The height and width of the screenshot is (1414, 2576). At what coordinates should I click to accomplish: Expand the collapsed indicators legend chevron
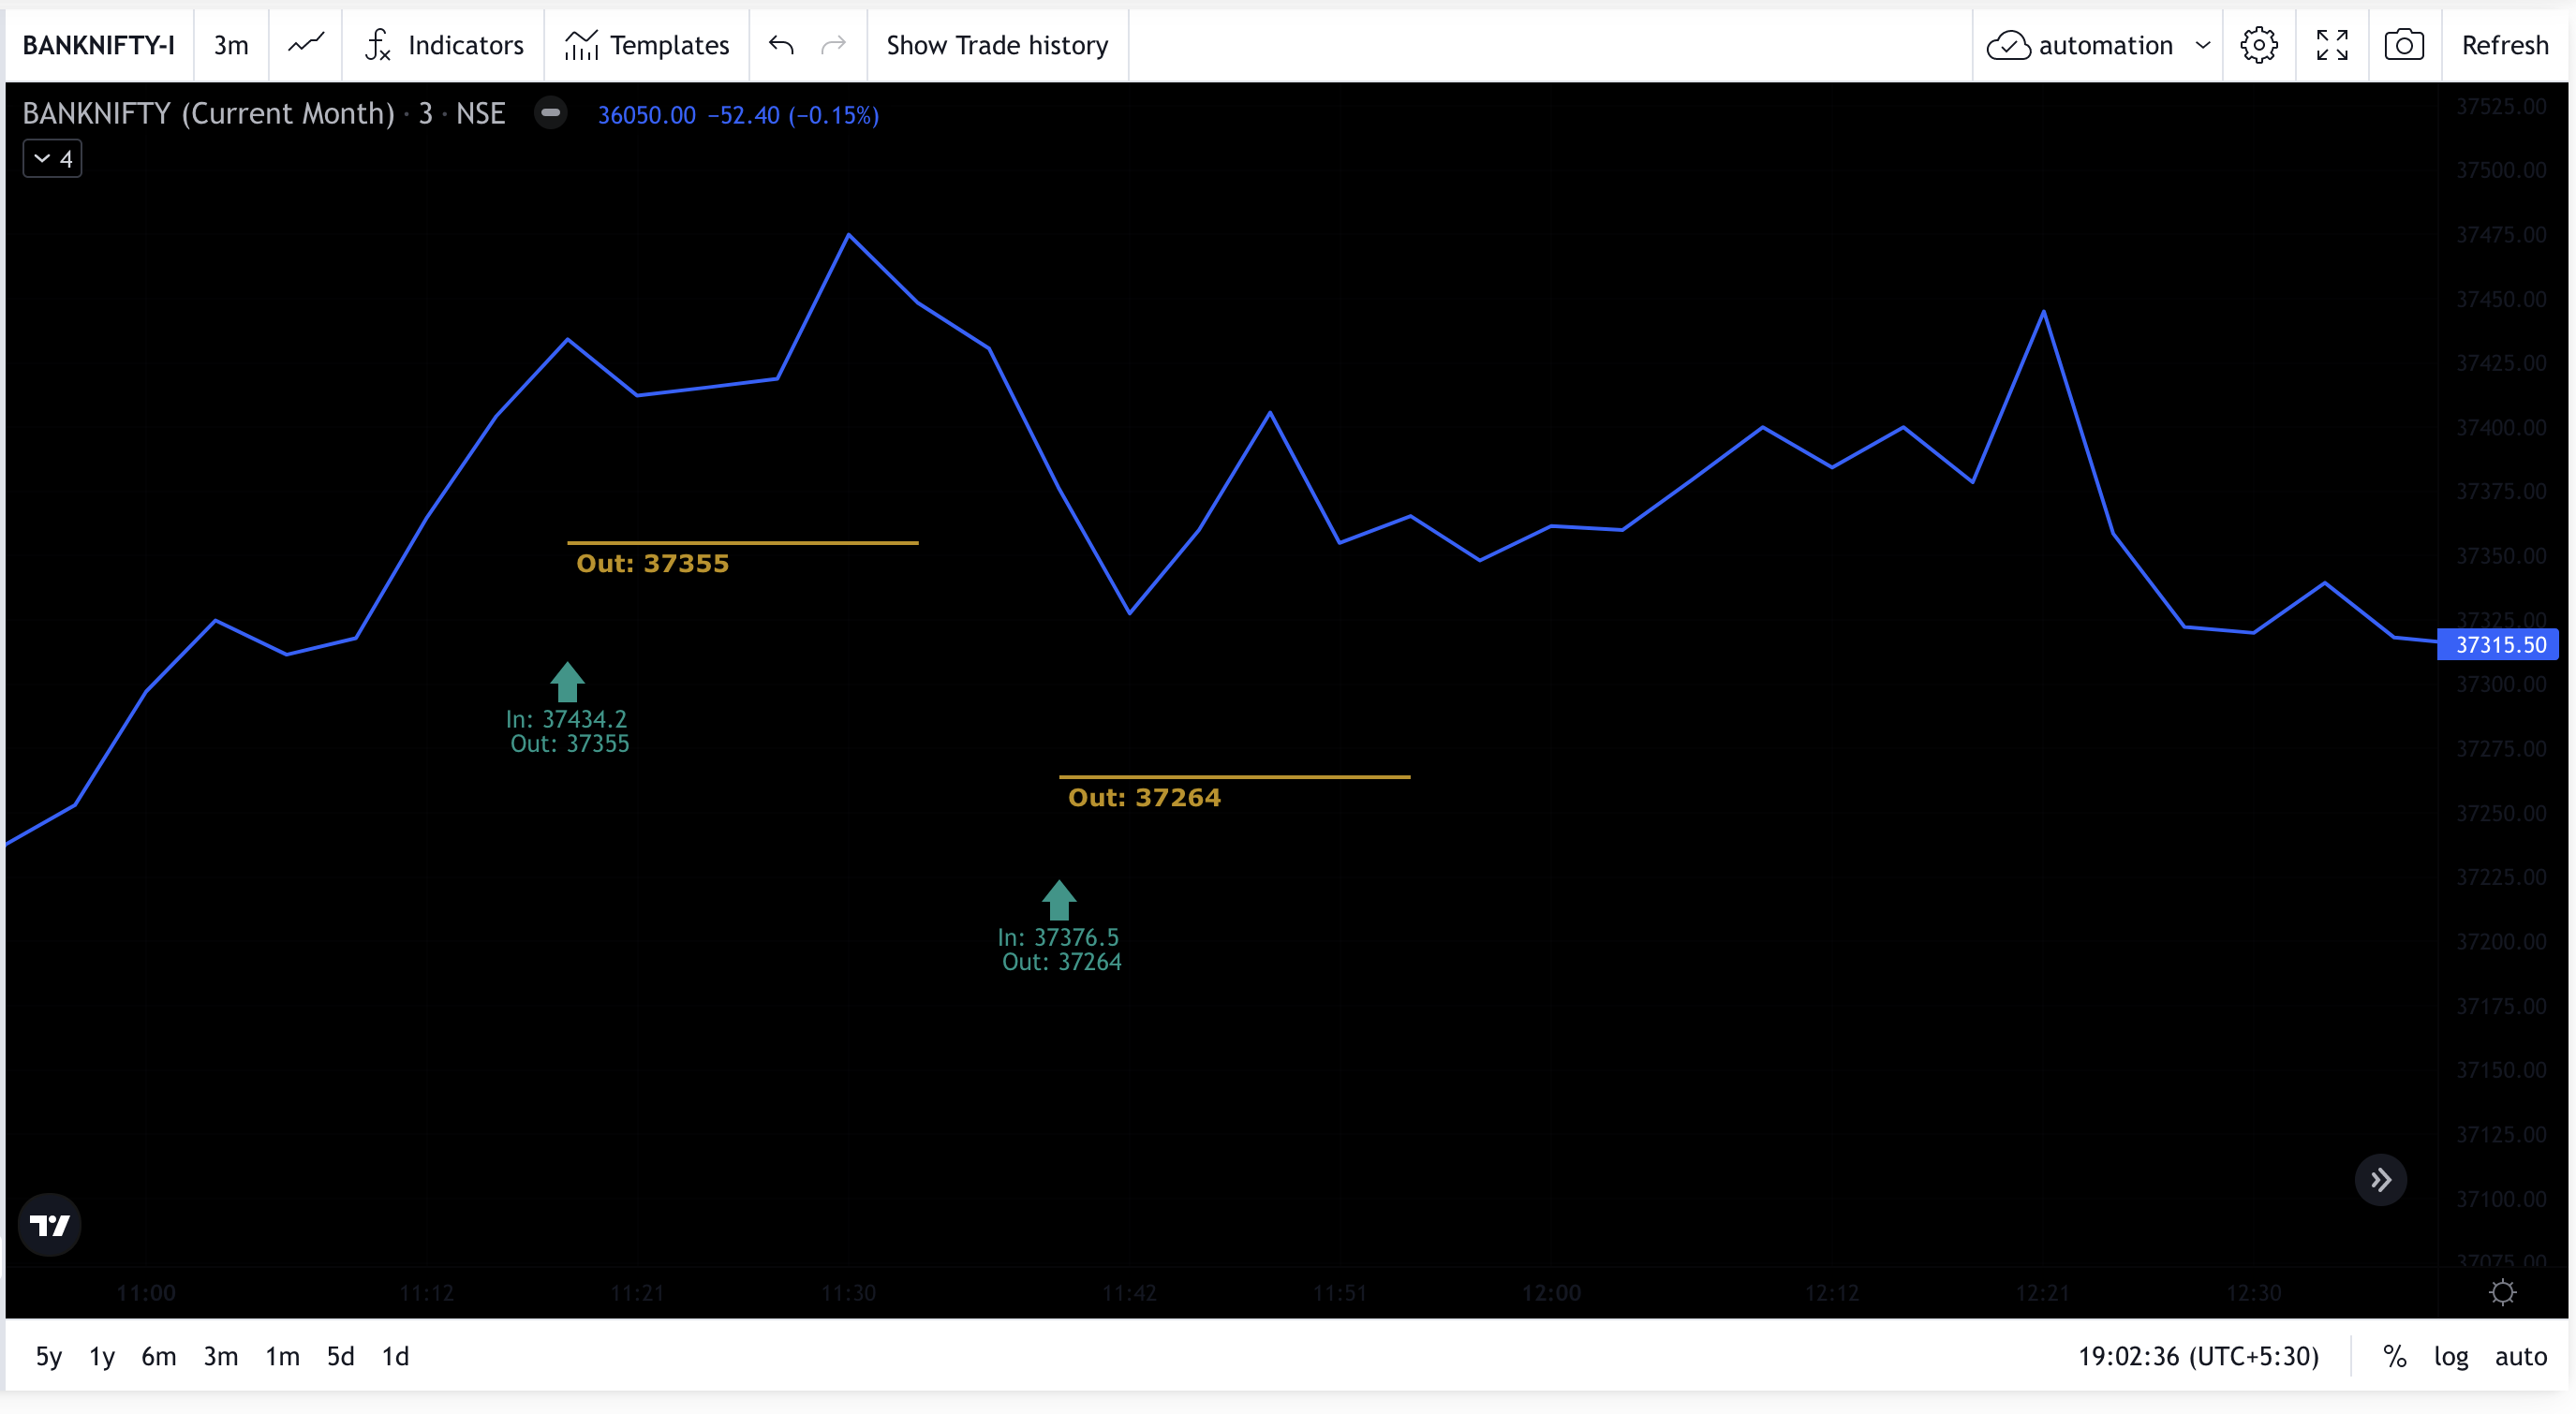[52, 159]
